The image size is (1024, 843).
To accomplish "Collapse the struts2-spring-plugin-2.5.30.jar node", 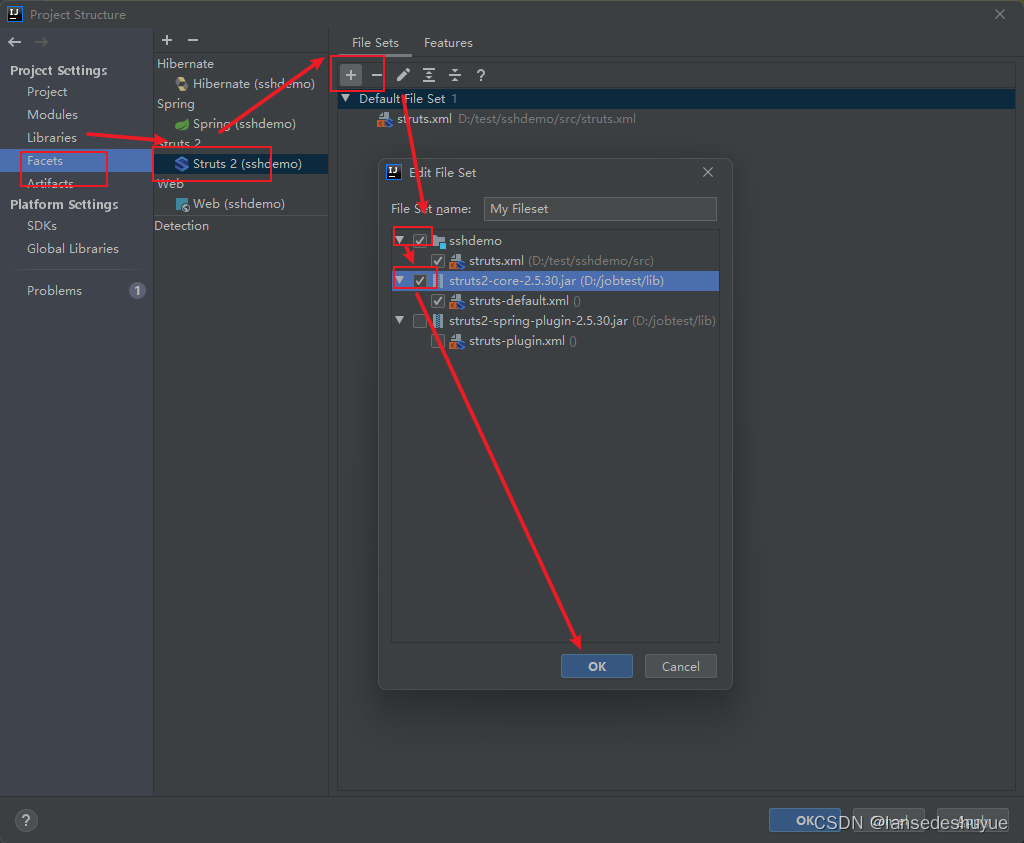I will click(400, 321).
